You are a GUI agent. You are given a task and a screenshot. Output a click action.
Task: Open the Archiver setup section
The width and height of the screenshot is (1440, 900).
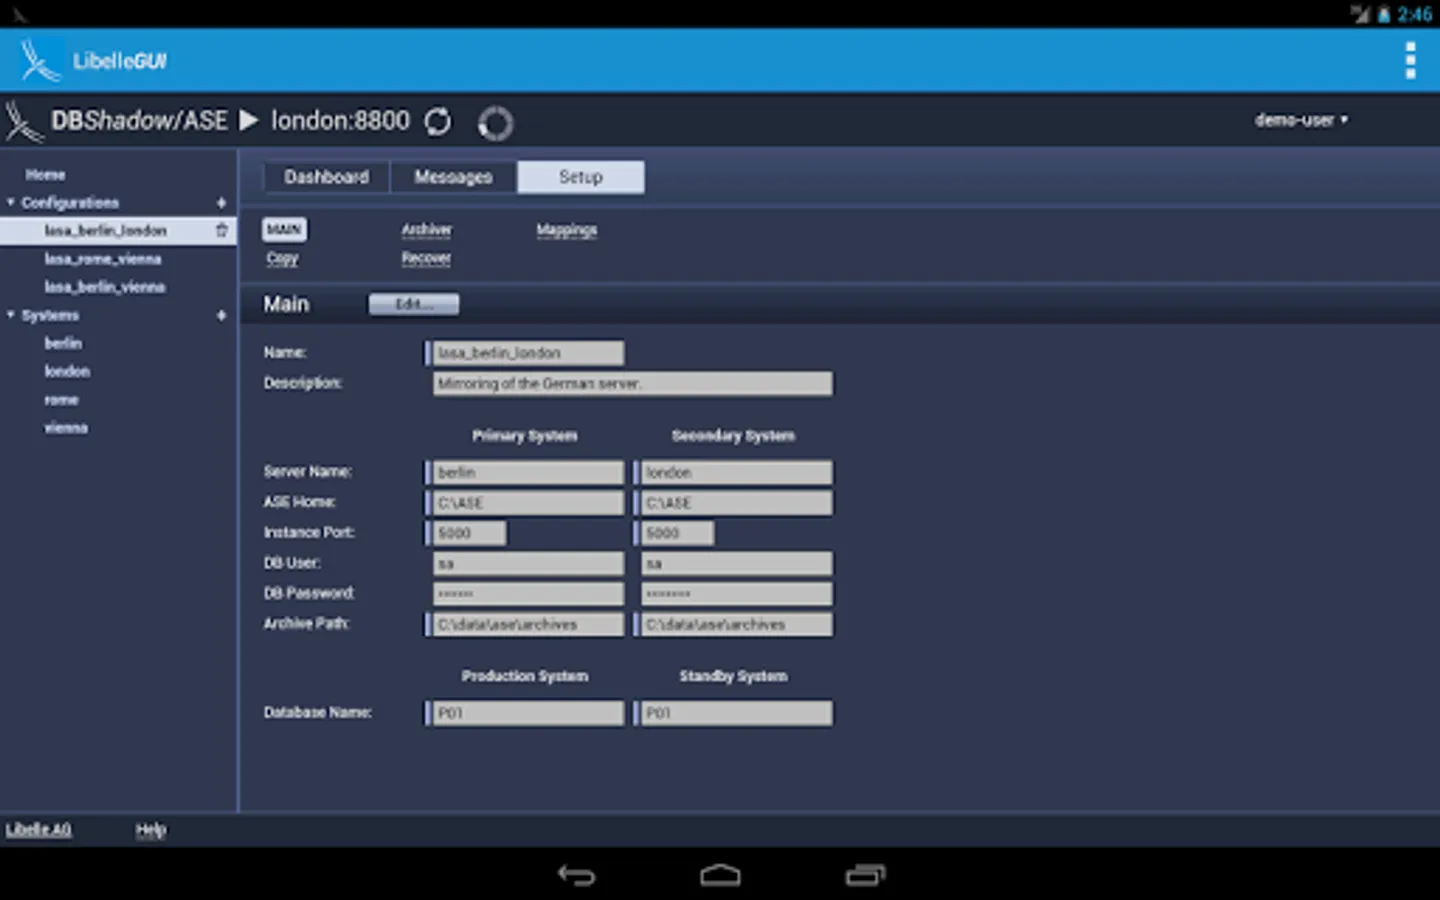coord(426,230)
